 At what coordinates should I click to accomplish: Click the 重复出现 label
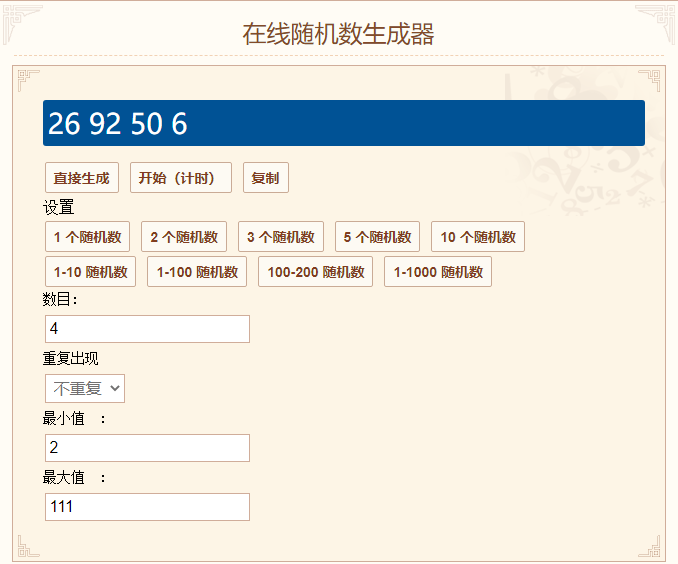[x=70, y=358]
